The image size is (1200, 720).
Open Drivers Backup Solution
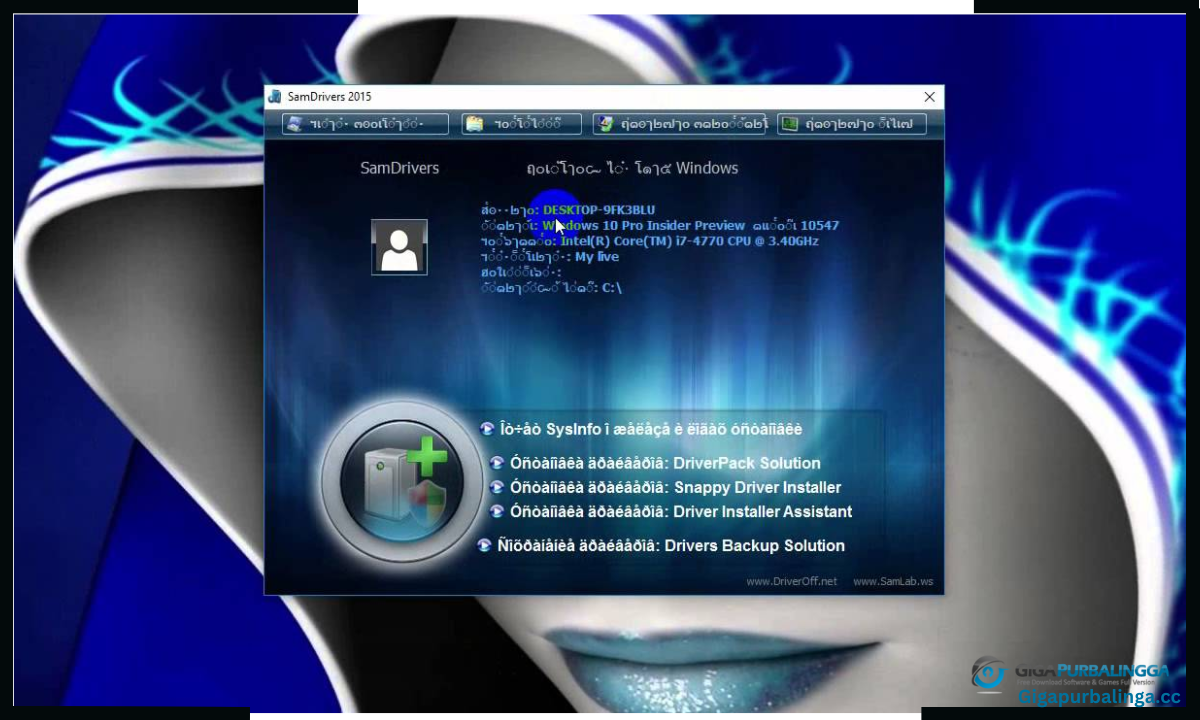pos(661,545)
